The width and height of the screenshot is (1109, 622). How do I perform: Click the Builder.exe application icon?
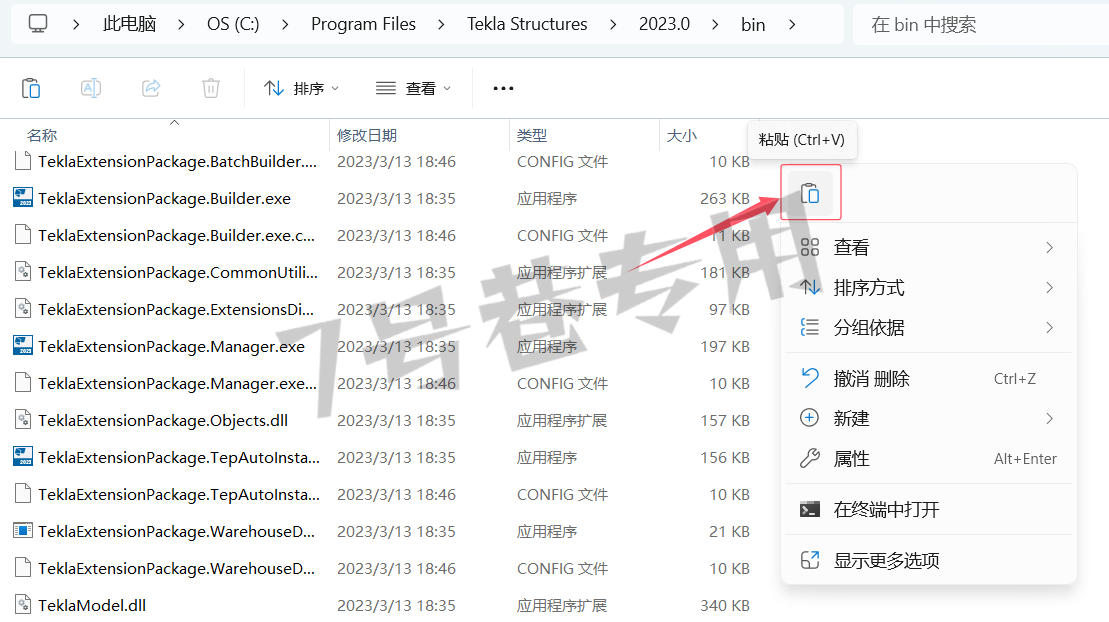point(23,197)
